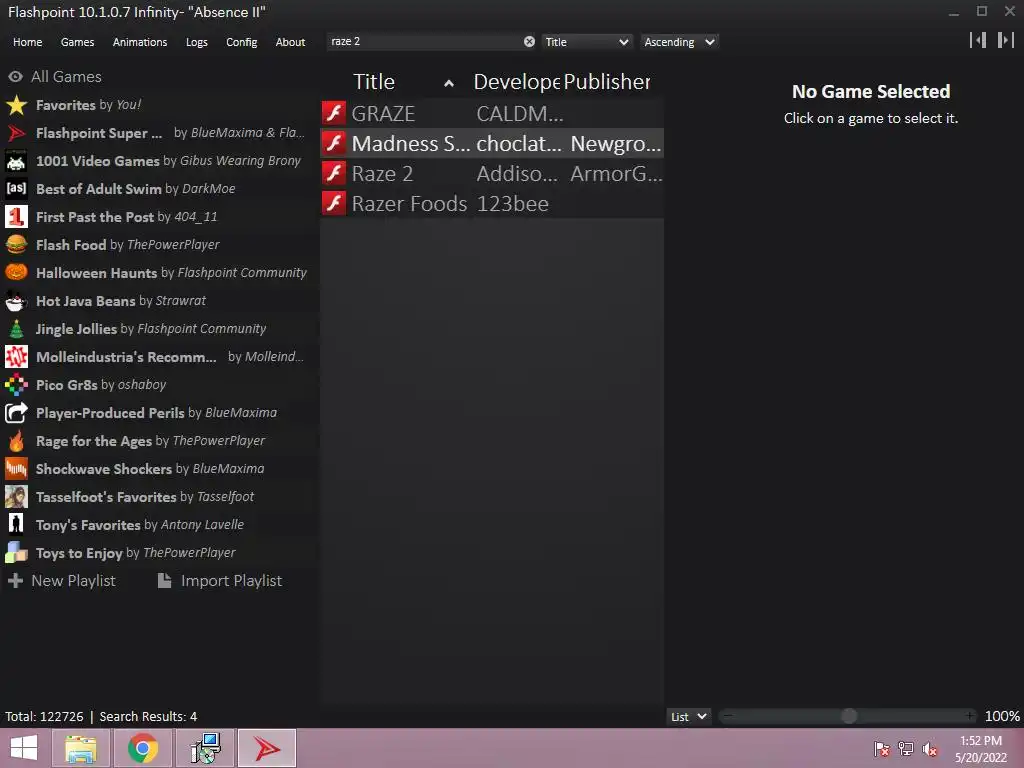The height and width of the screenshot is (768, 1024).
Task: Open File Explorer from the taskbar
Action: [81, 748]
